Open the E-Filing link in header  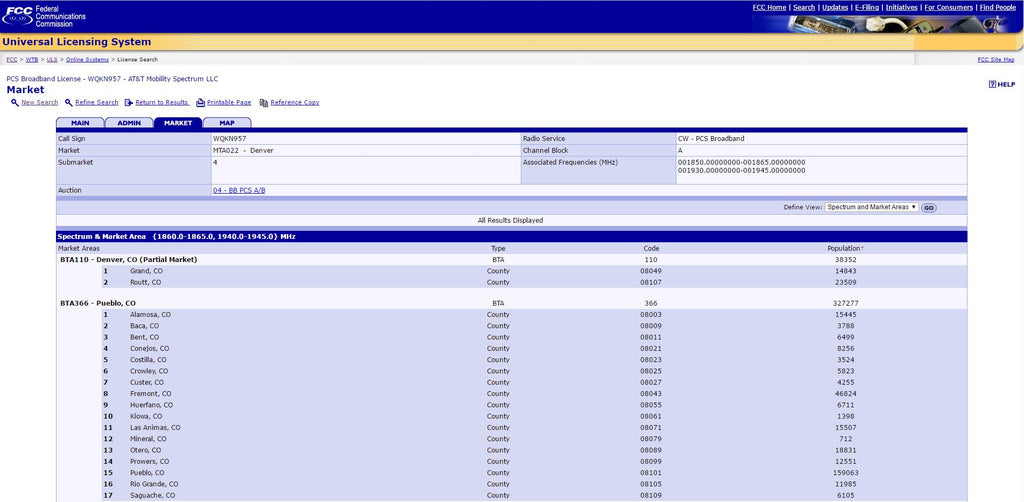pyautogui.click(x=867, y=8)
